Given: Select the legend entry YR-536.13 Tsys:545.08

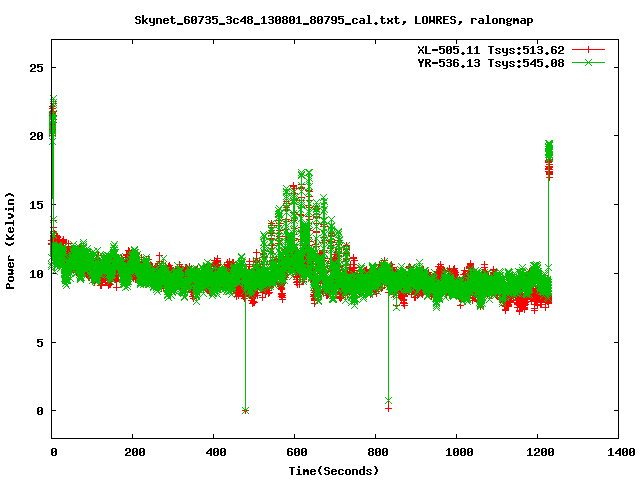Looking at the screenshot, I should 491,63.
